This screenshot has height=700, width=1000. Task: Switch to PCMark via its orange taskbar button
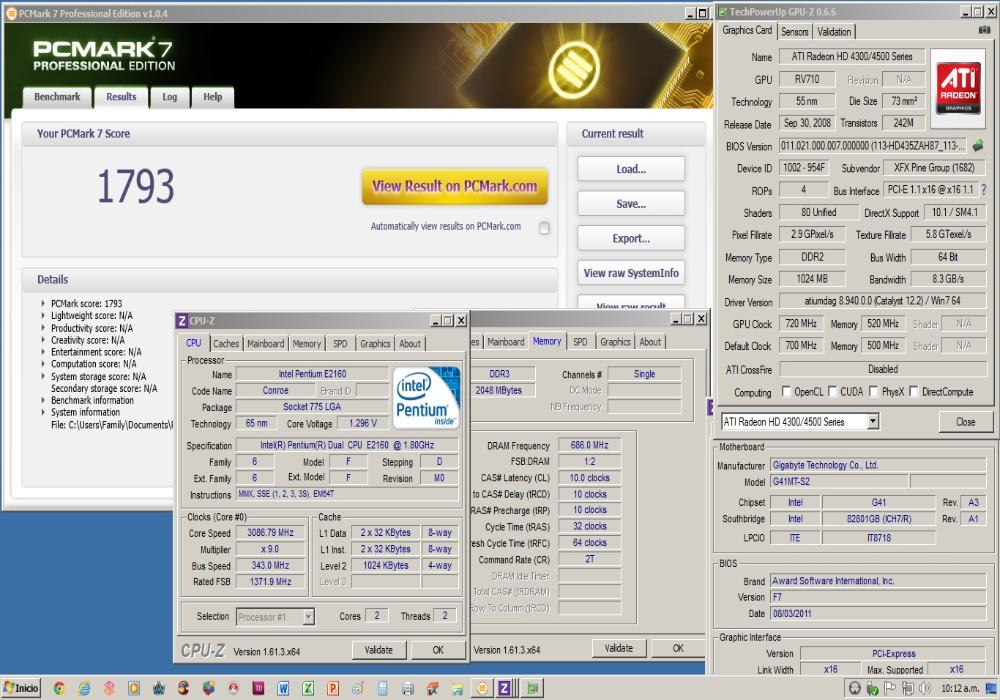click(482, 688)
